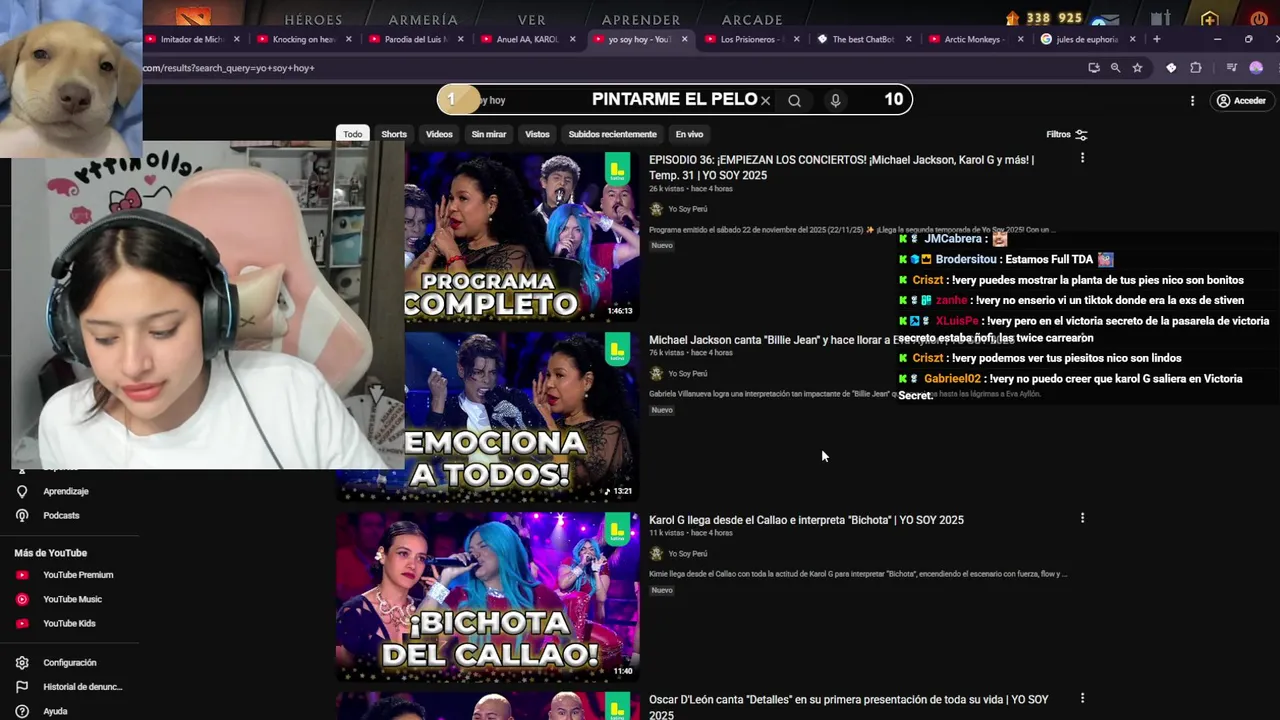Start voice search with the microphone icon
Image resolution: width=1280 pixels, height=720 pixels.
(x=835, y=100)
